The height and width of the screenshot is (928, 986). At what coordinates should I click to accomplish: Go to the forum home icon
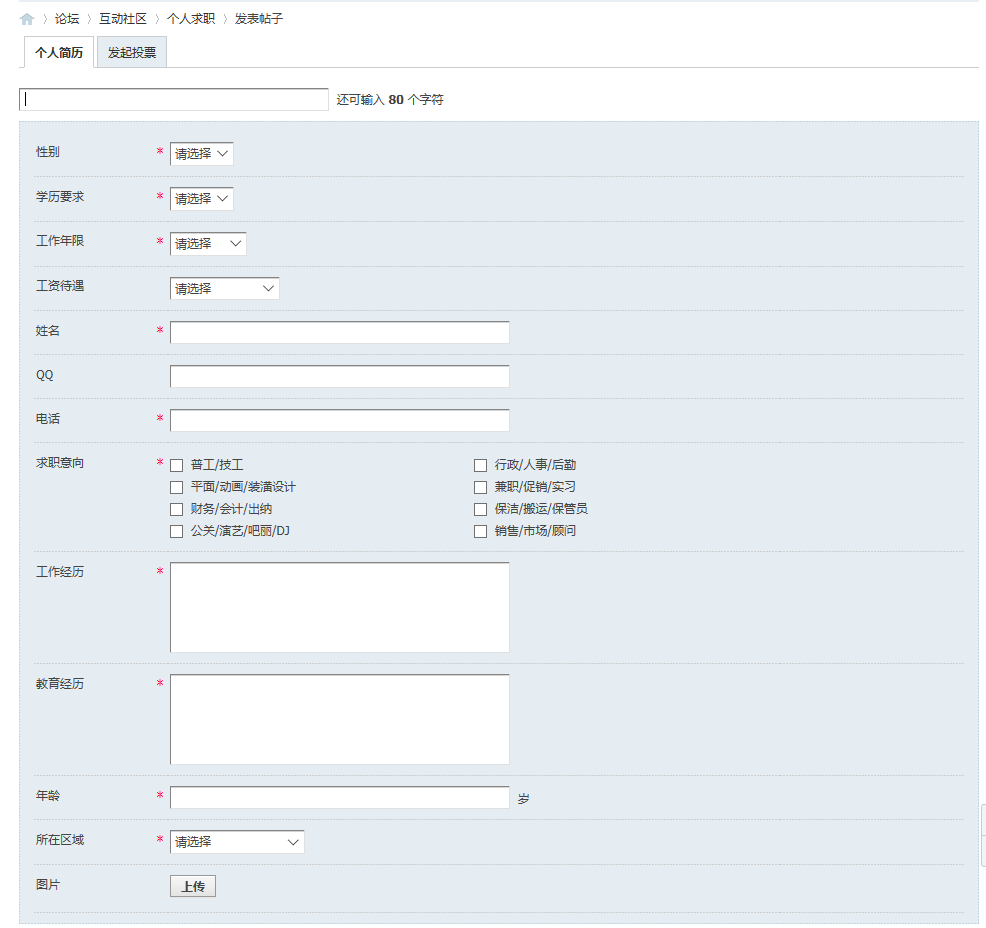coord(26,19)
